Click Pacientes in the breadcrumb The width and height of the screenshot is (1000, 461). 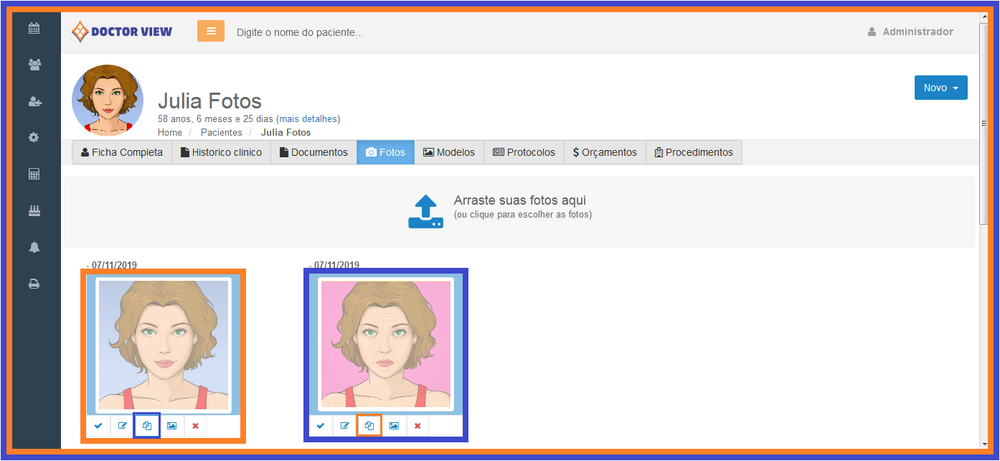pyautogui.click(x=221, y=132)
